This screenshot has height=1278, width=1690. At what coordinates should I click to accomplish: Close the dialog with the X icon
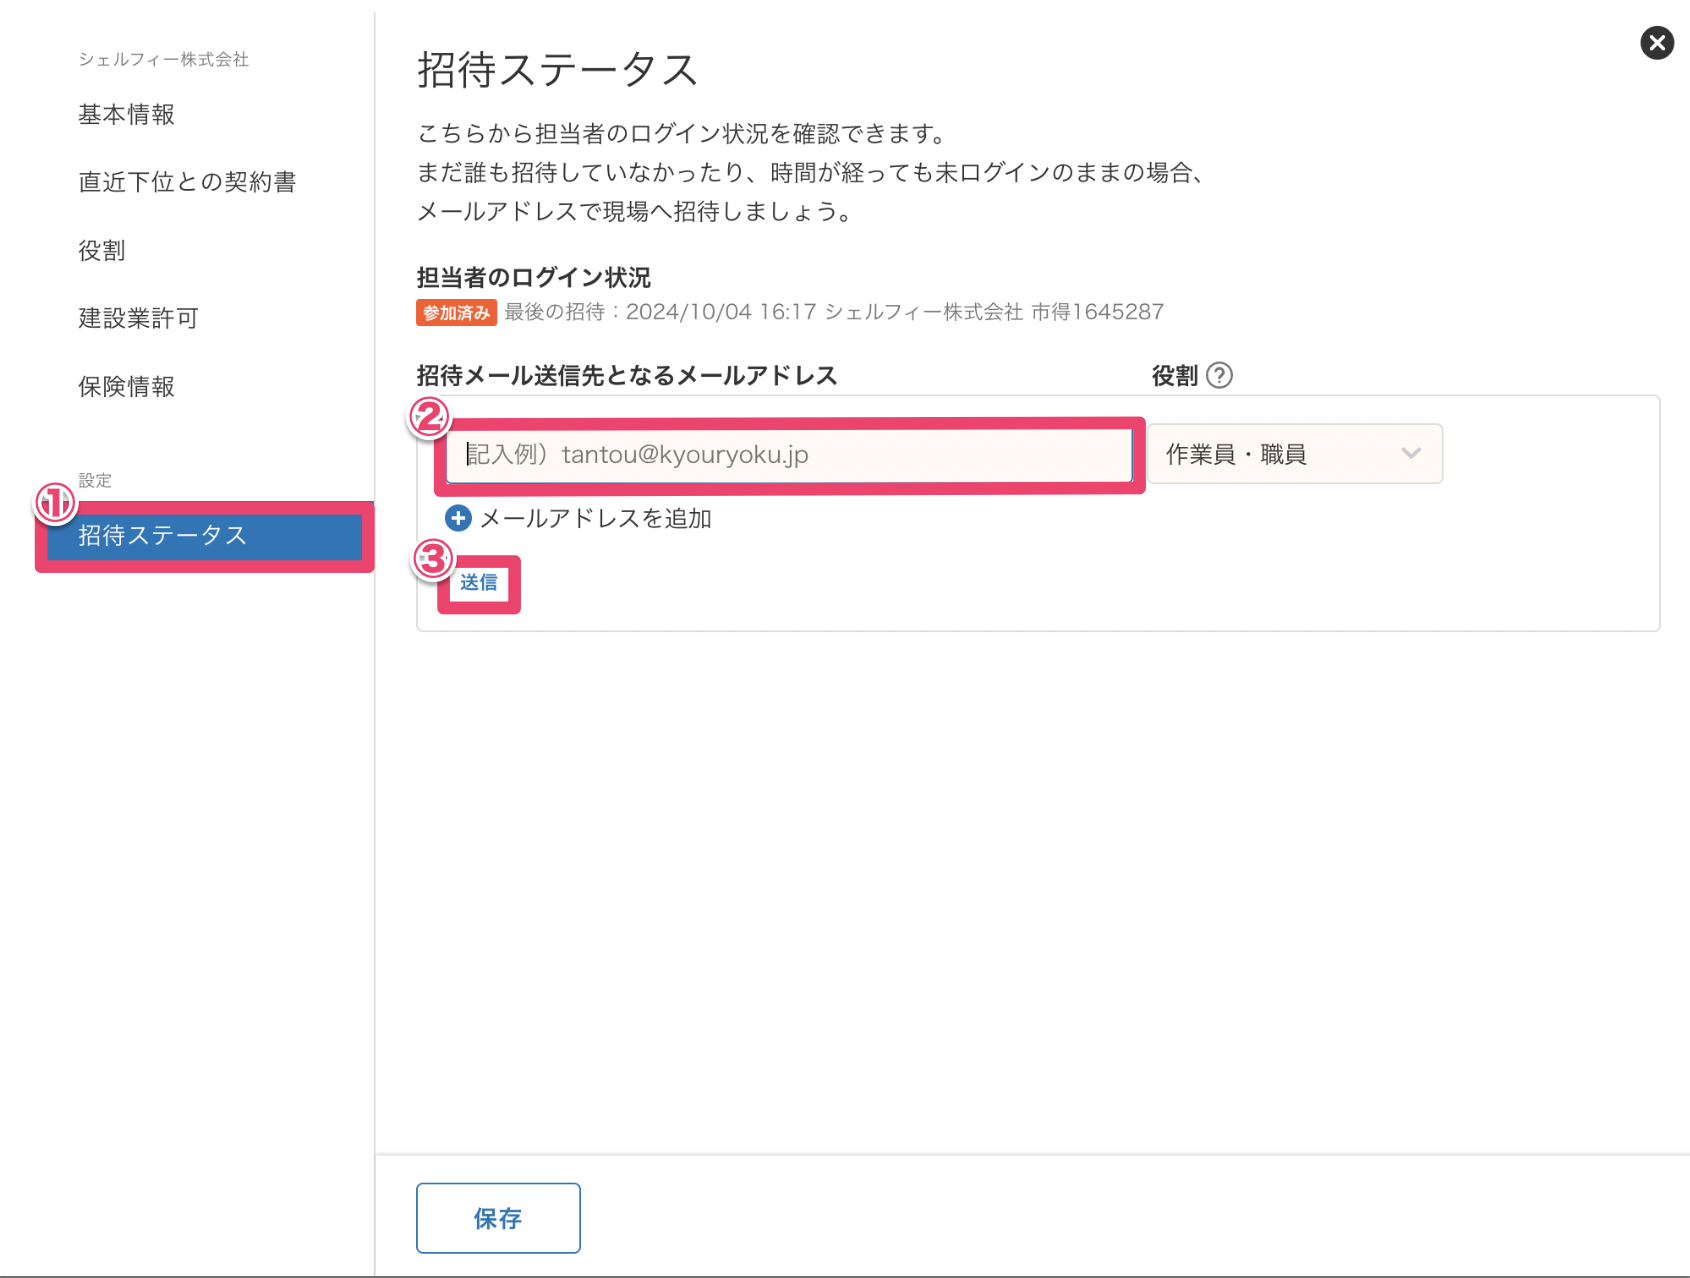pyautogui.click(x=1656, y=43)
